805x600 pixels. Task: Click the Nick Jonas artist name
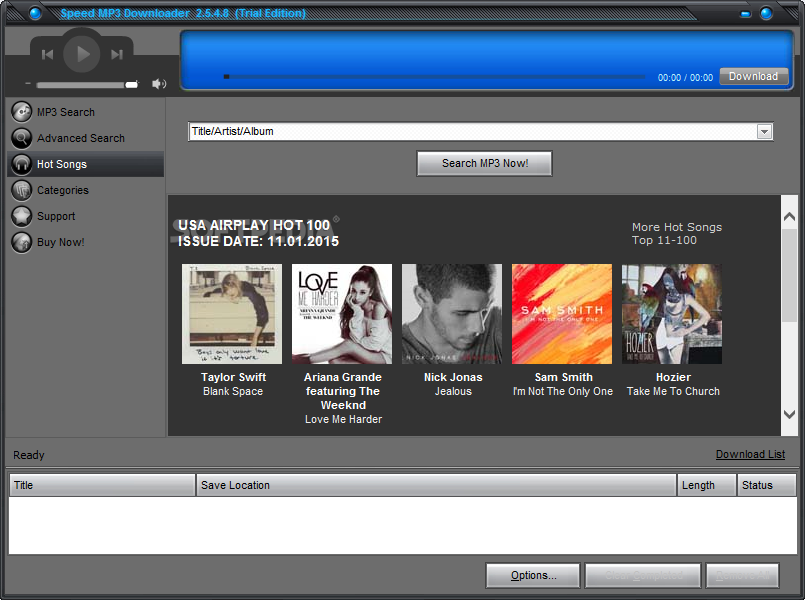pyautogui.click(x=453, y=377)
